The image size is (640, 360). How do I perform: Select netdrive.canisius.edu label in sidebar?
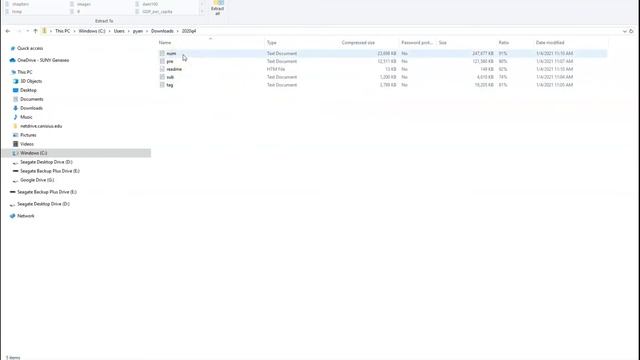[x=41, y=126]
